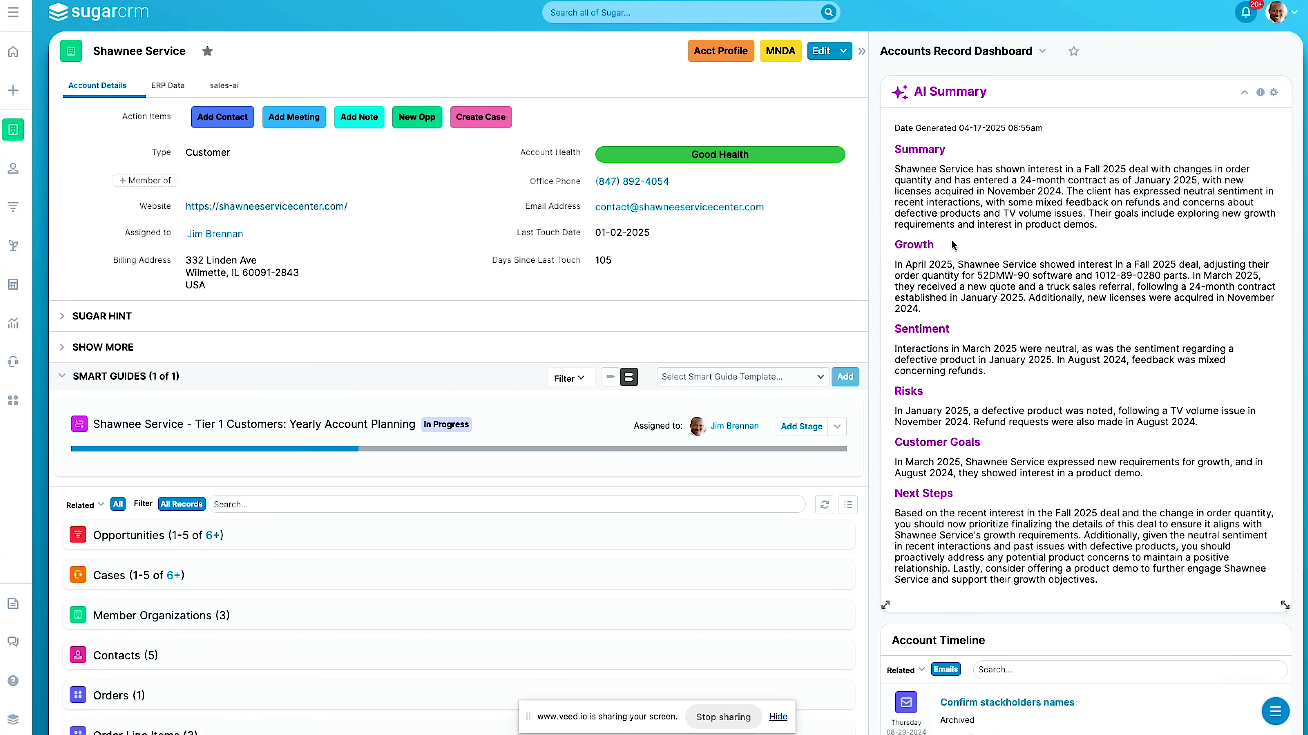Image resolution: width=1308 pixels, height=735 pixels.
Task: Open the help question mark icon
Action: coord(13,681)
